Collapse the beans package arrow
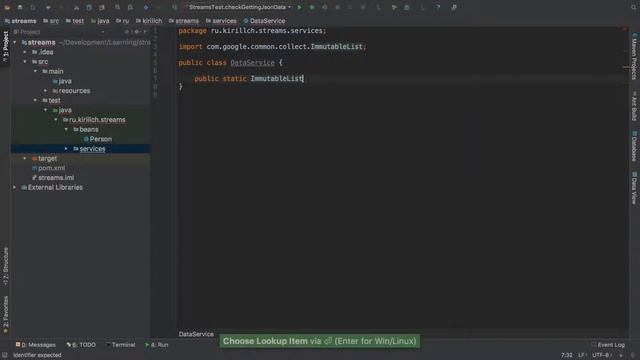Viewport: 640px width, 360px height. tap(66, 129)
